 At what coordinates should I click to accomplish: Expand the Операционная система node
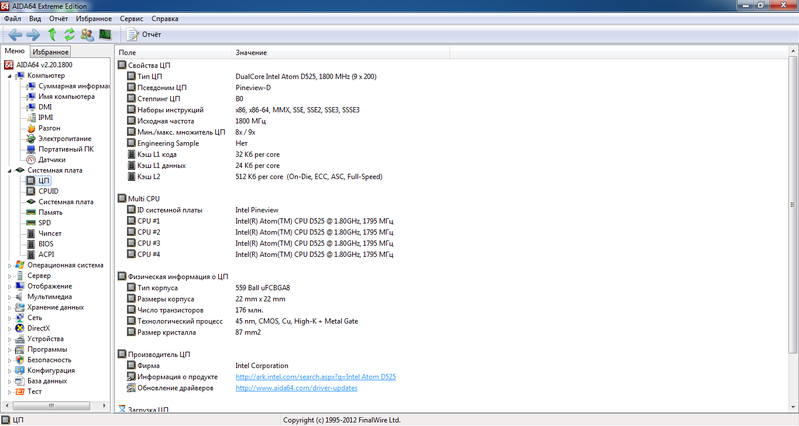[10, 265]
